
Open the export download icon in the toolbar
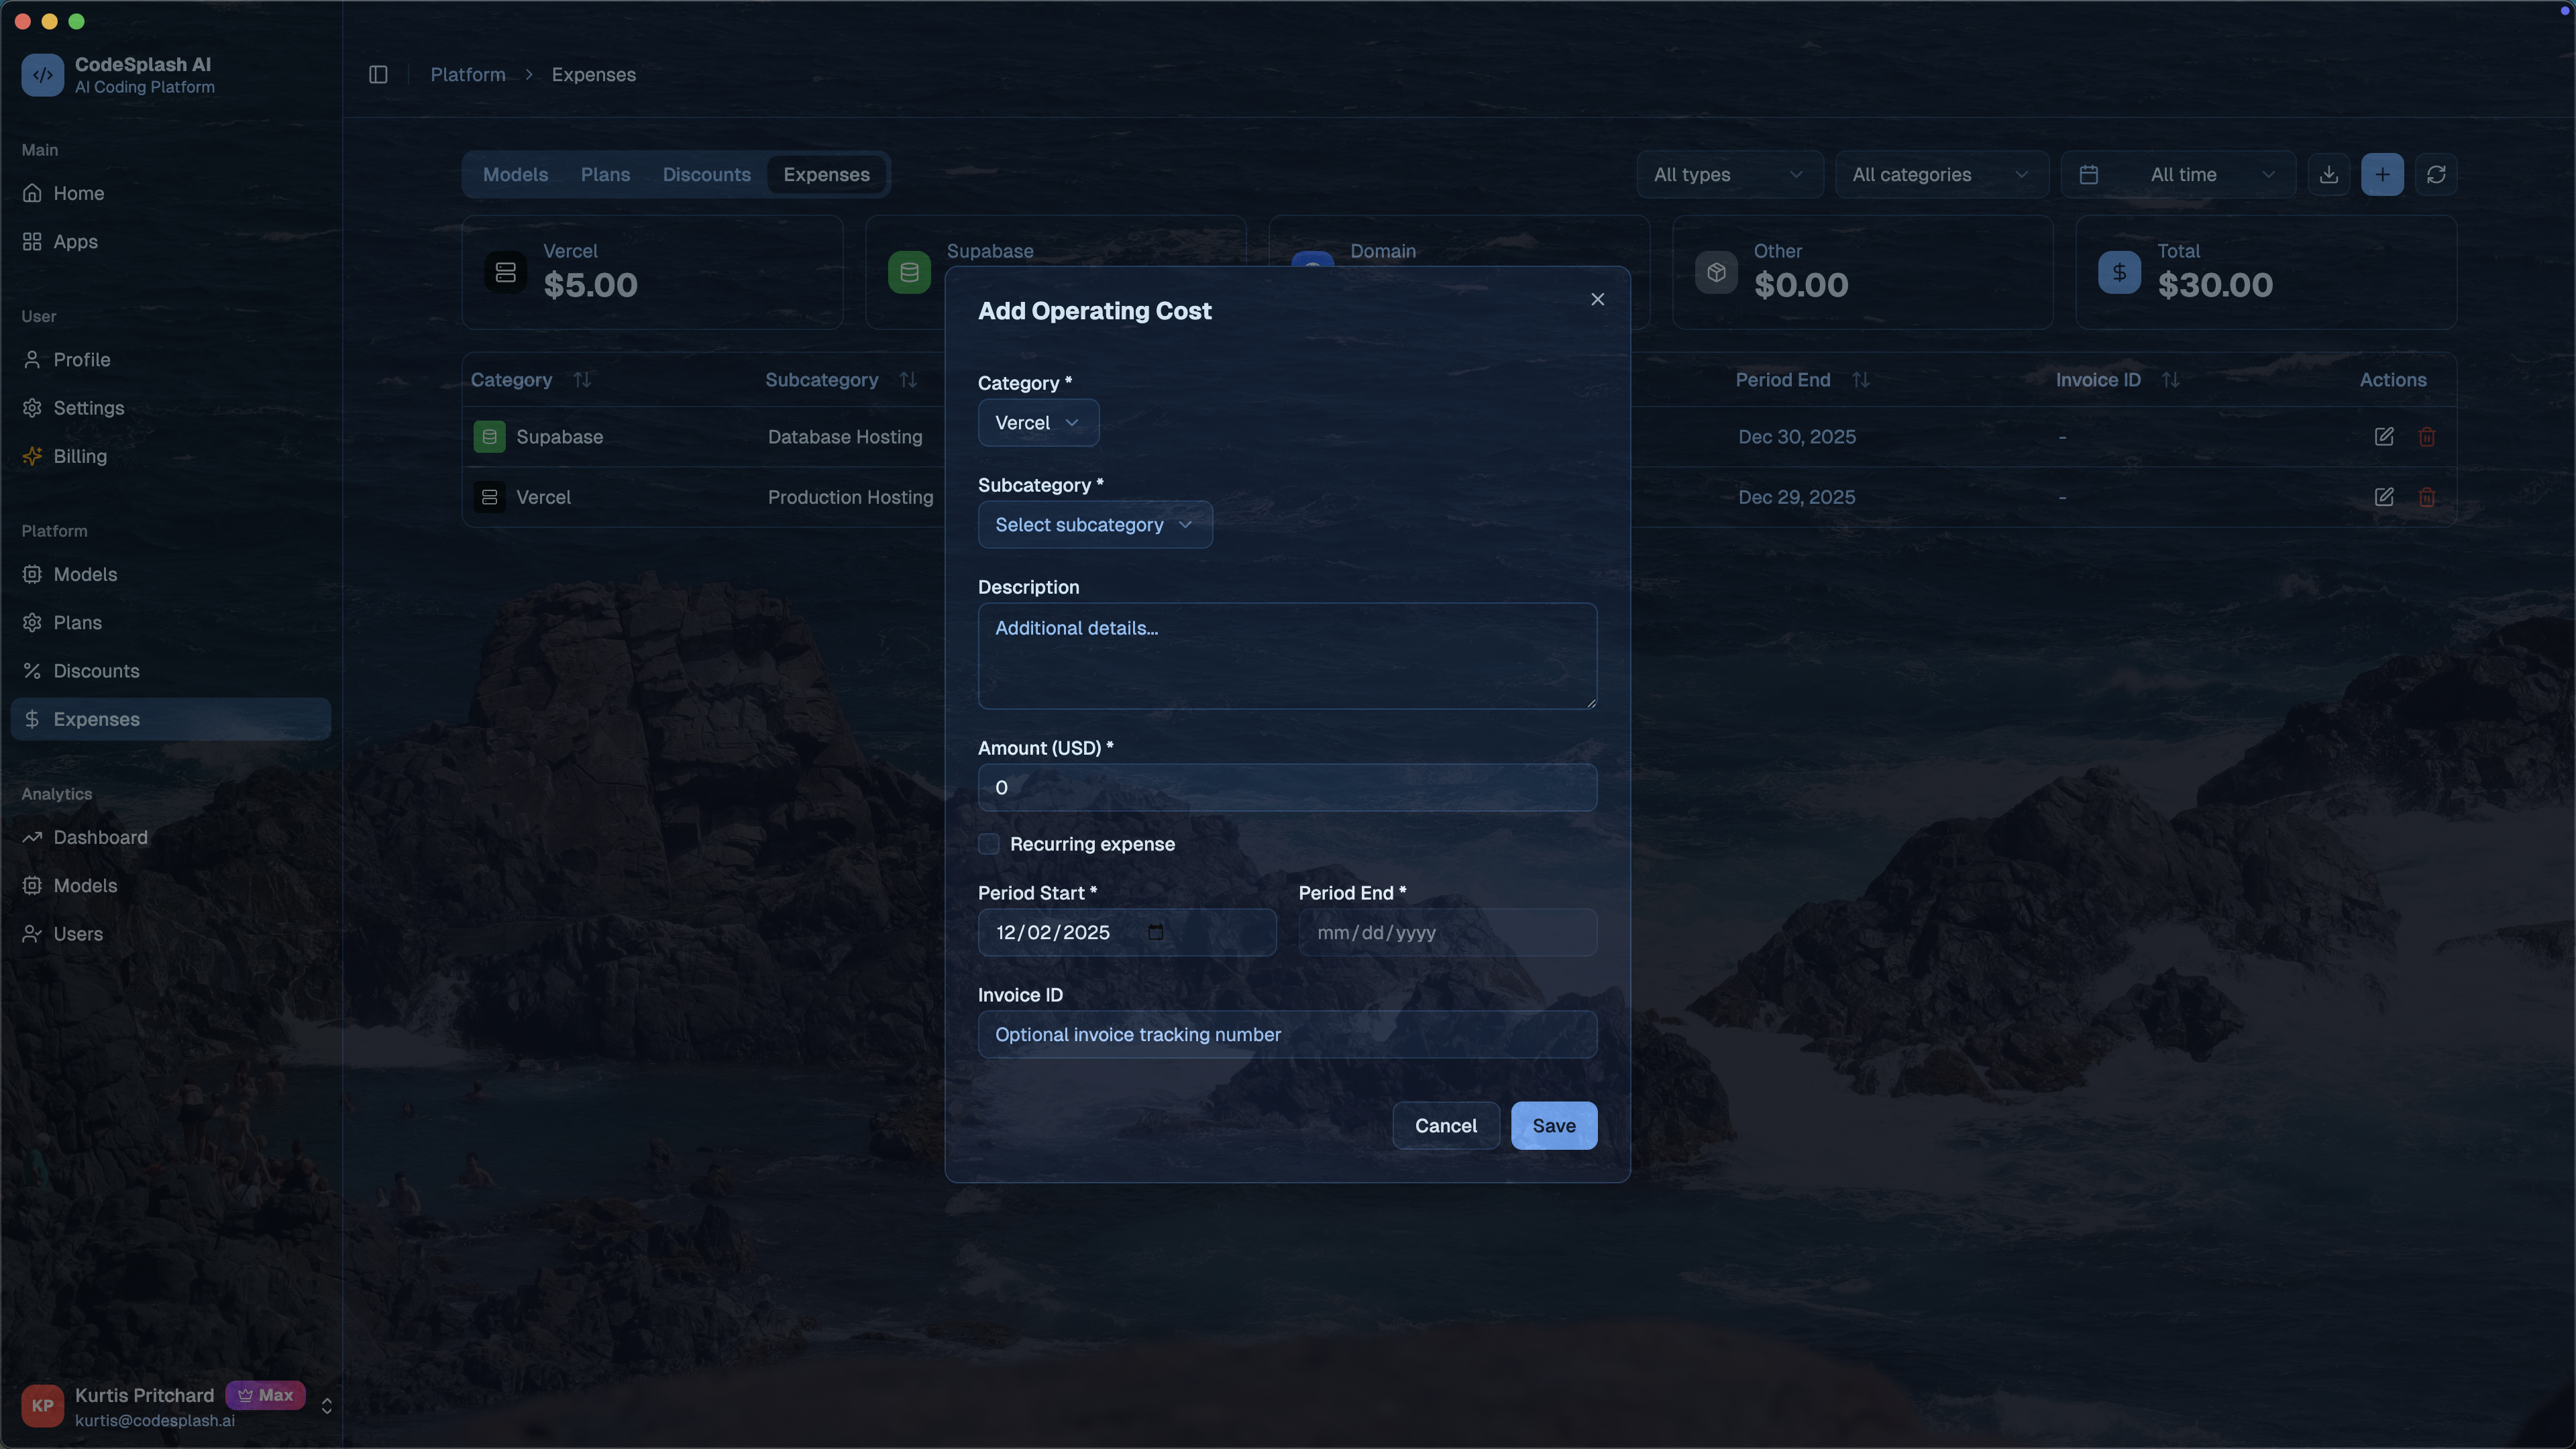[x=2330, y=174]
